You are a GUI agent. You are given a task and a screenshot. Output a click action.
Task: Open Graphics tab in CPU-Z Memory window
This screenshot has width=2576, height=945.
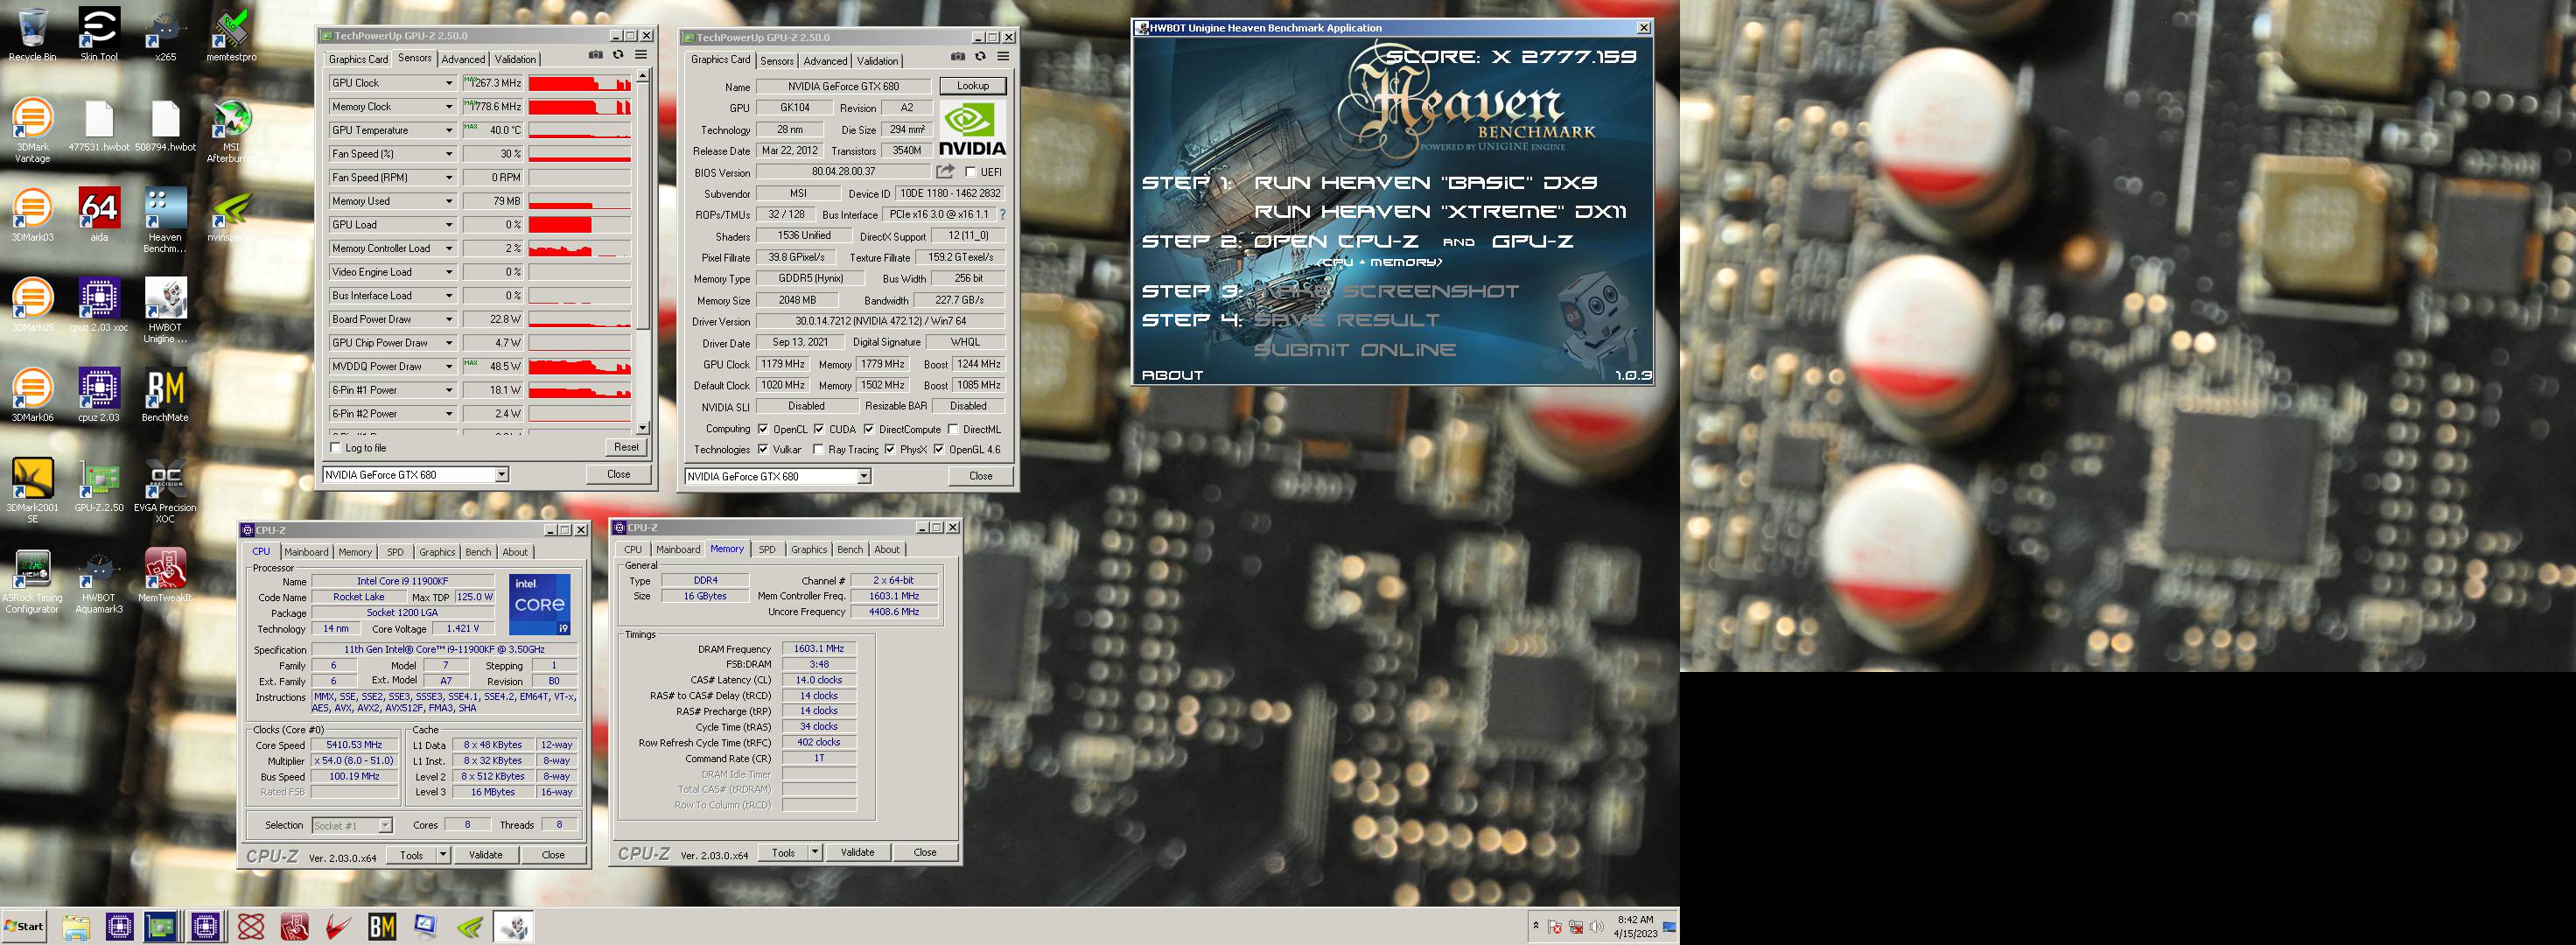coord(809,549)
